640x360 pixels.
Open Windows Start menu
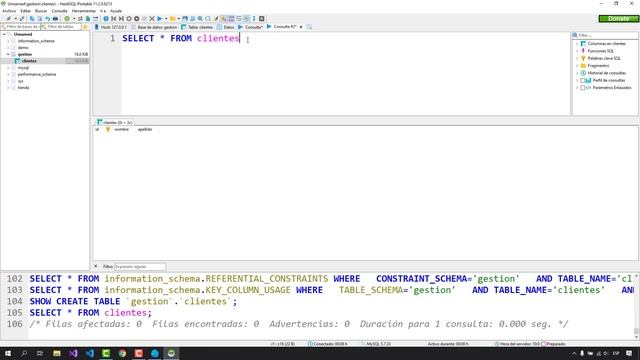pos(8,353)
